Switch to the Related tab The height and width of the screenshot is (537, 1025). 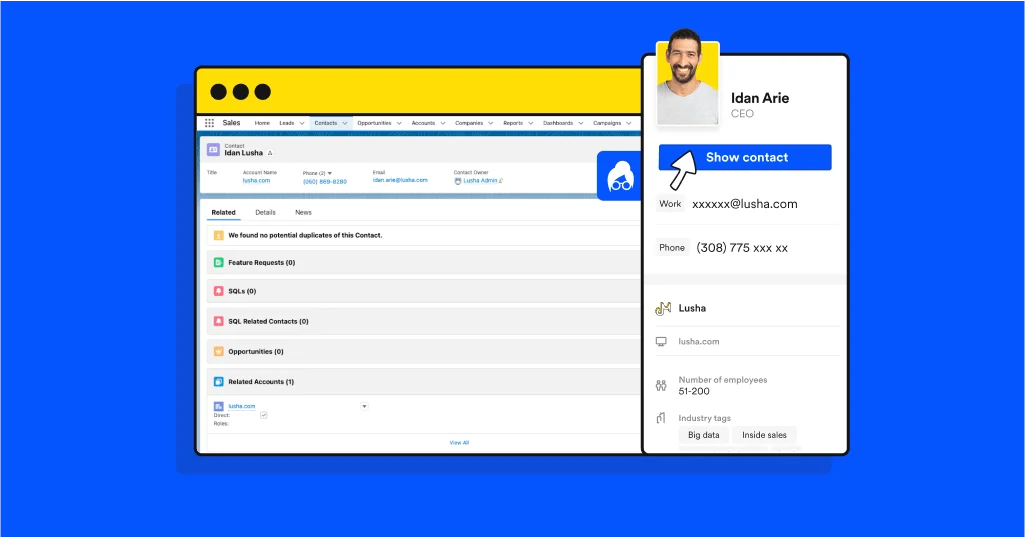pyautogui.click(x=224, y=213)
